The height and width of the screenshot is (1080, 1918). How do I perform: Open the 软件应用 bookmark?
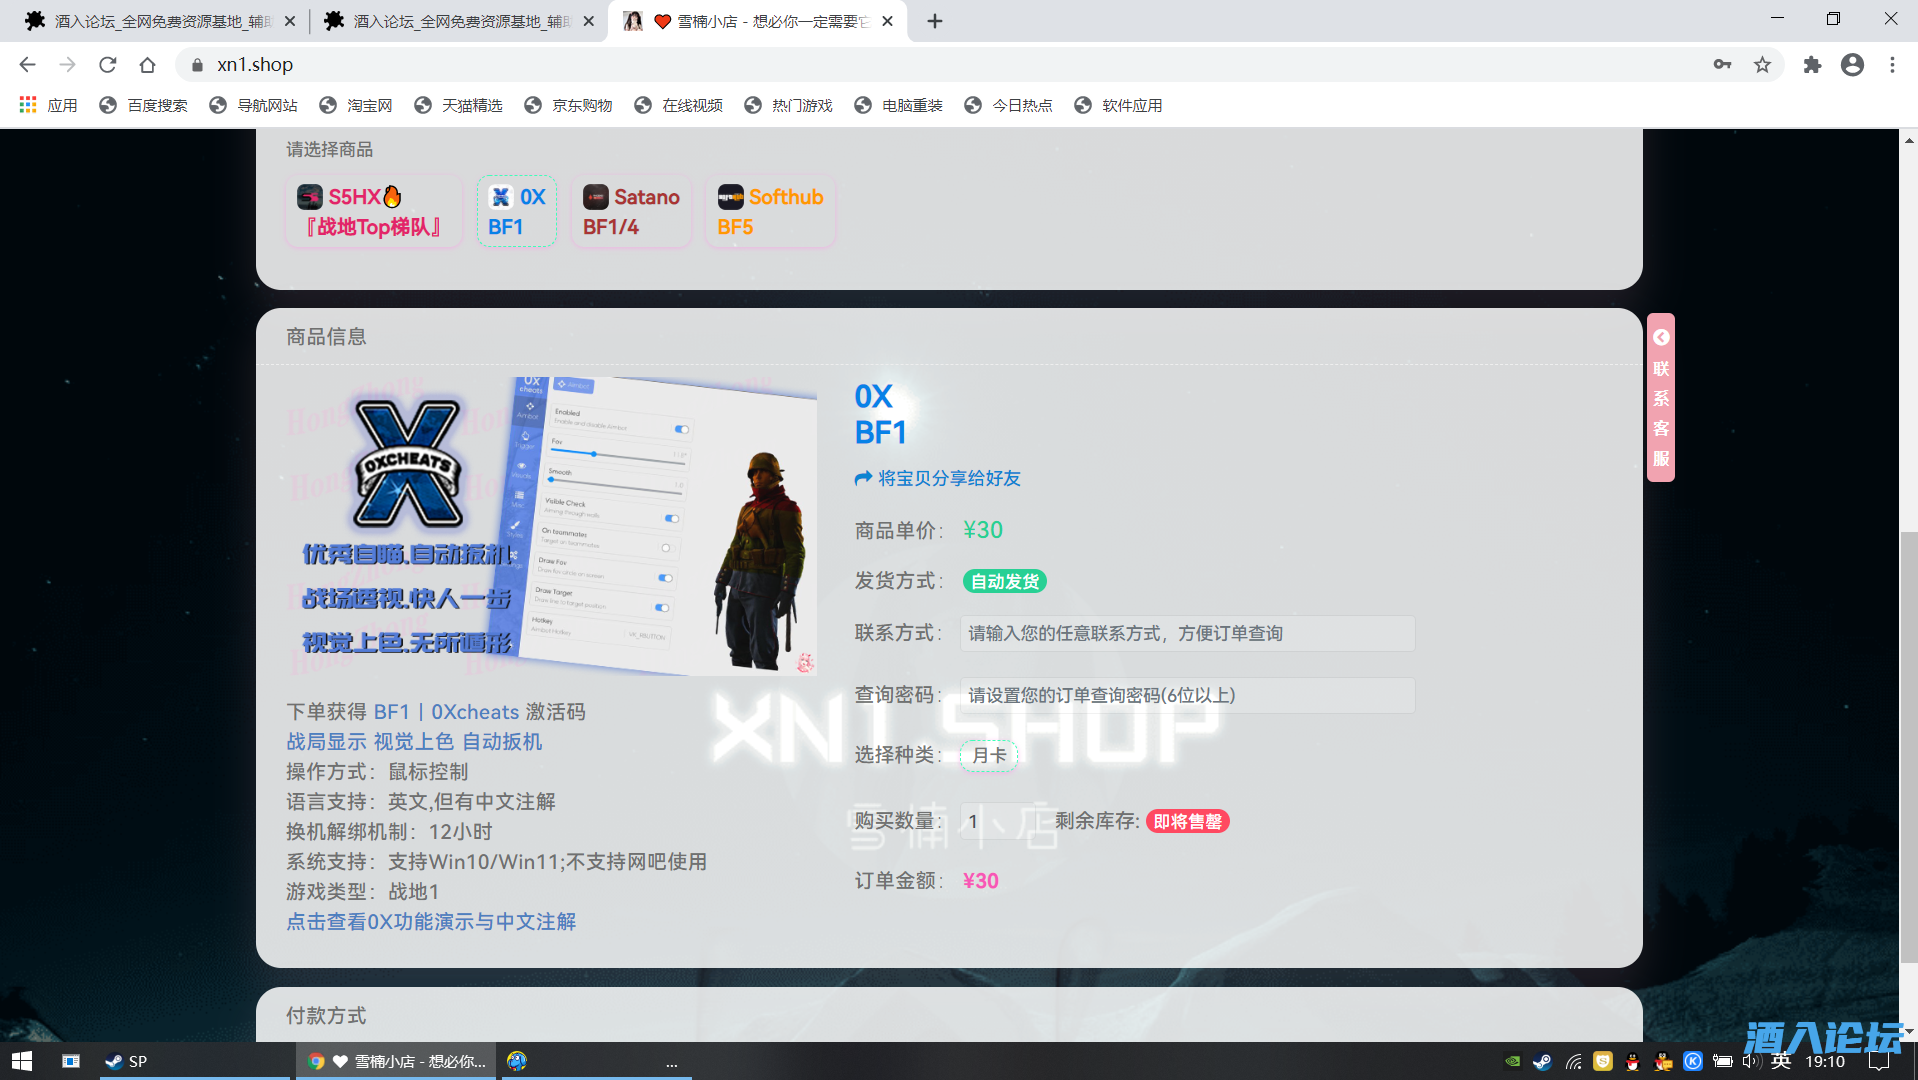1119,105
